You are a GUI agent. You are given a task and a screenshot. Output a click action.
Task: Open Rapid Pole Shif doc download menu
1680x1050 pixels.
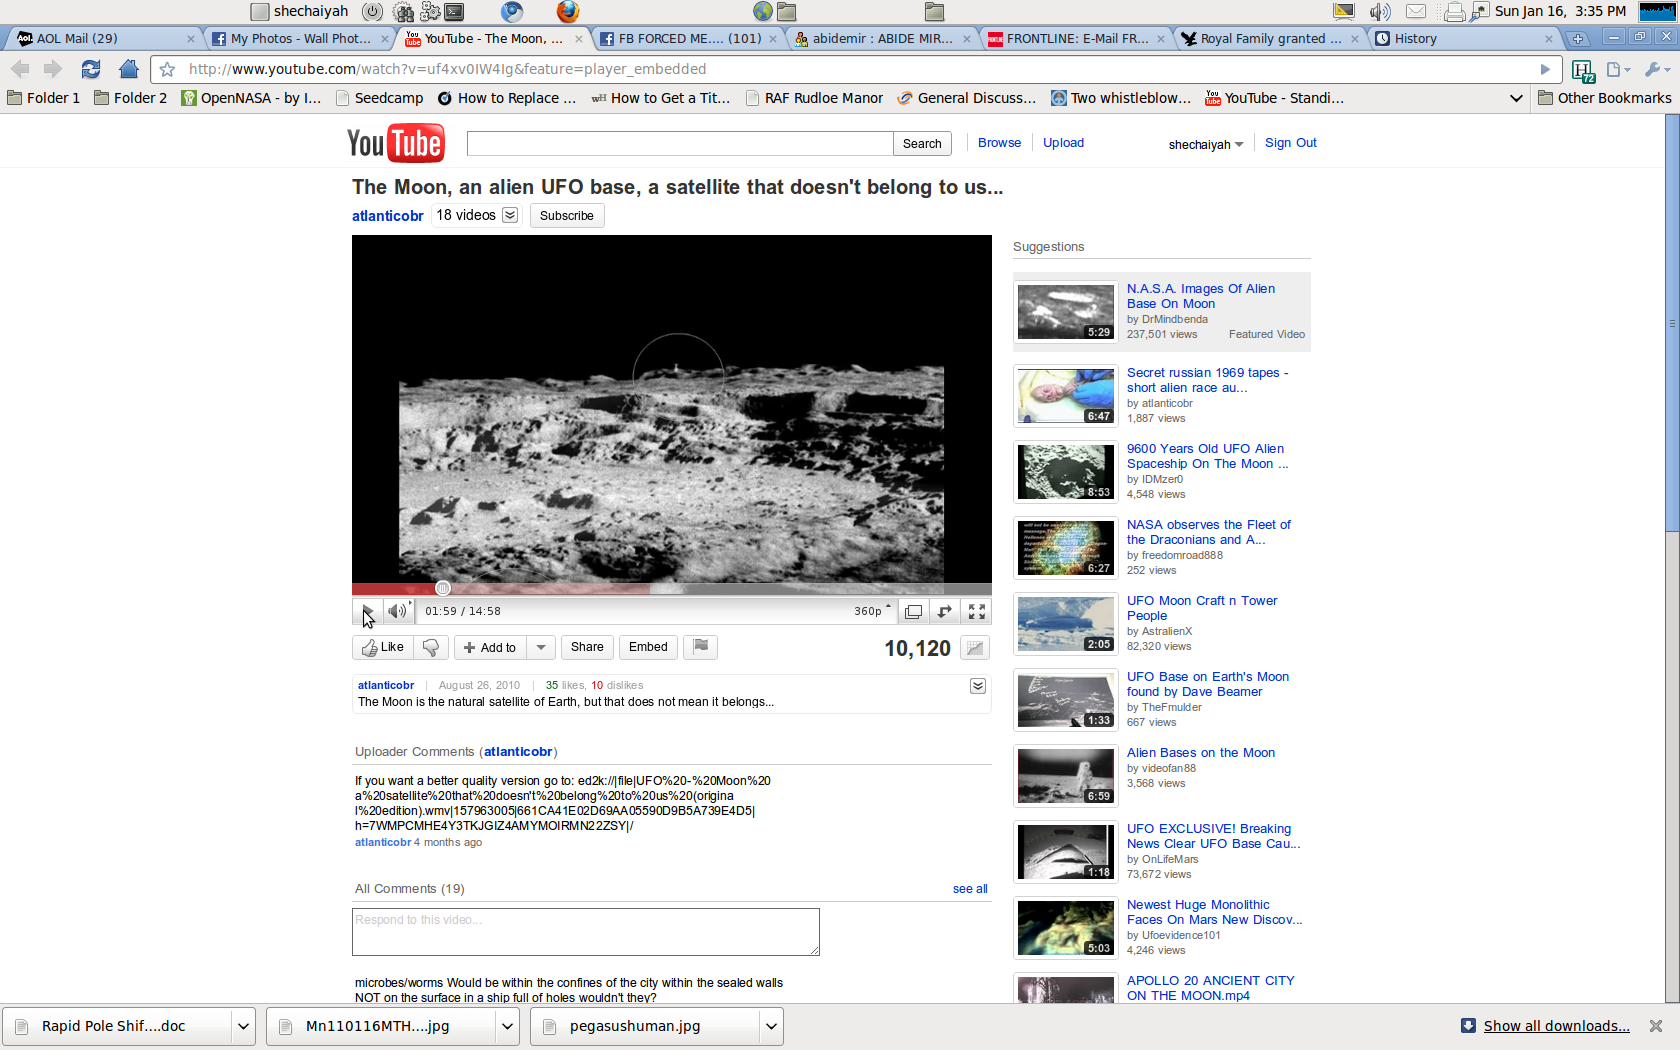click(x=243, y=1026)
